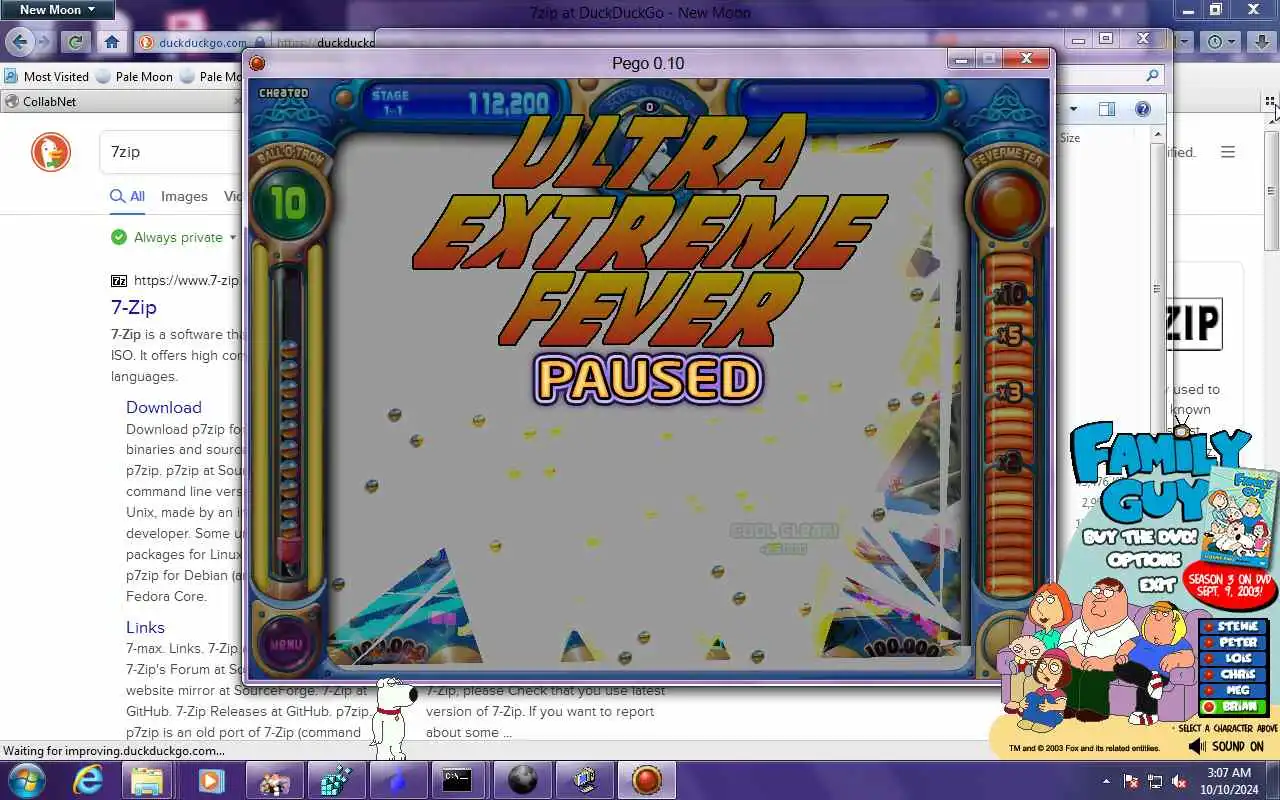
Task: Select Peter in the Family Guy widget
Action: [x=1233, y=643]
